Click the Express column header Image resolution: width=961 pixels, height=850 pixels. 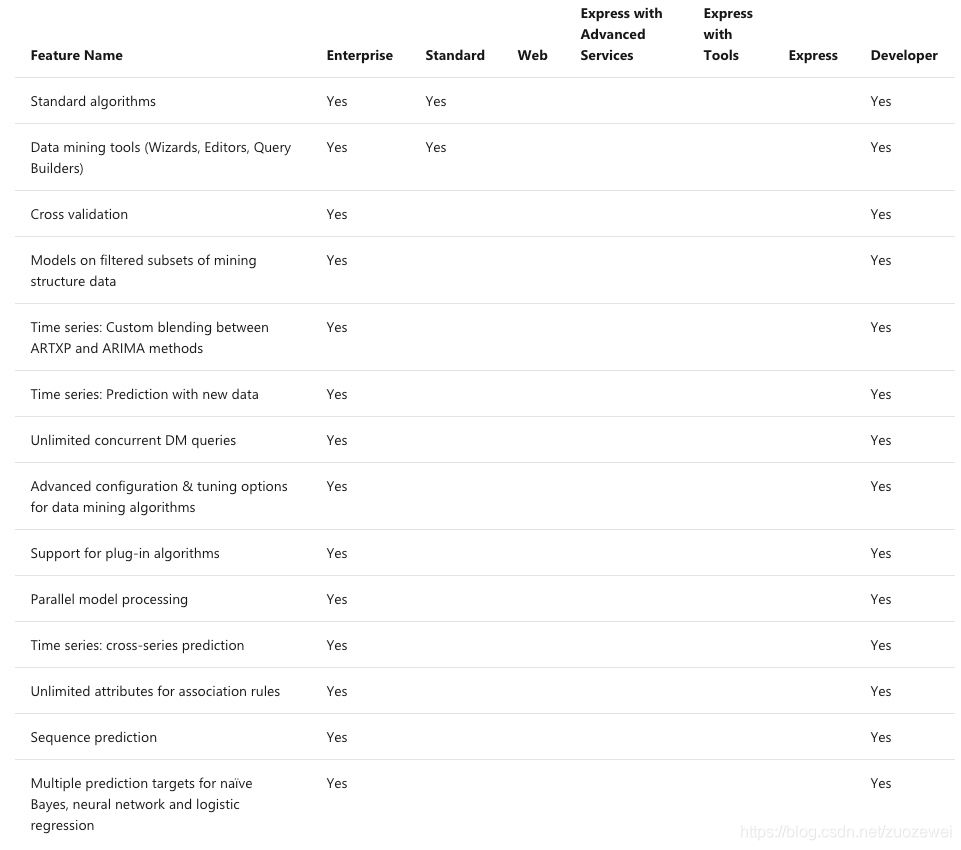coord(812,55)
